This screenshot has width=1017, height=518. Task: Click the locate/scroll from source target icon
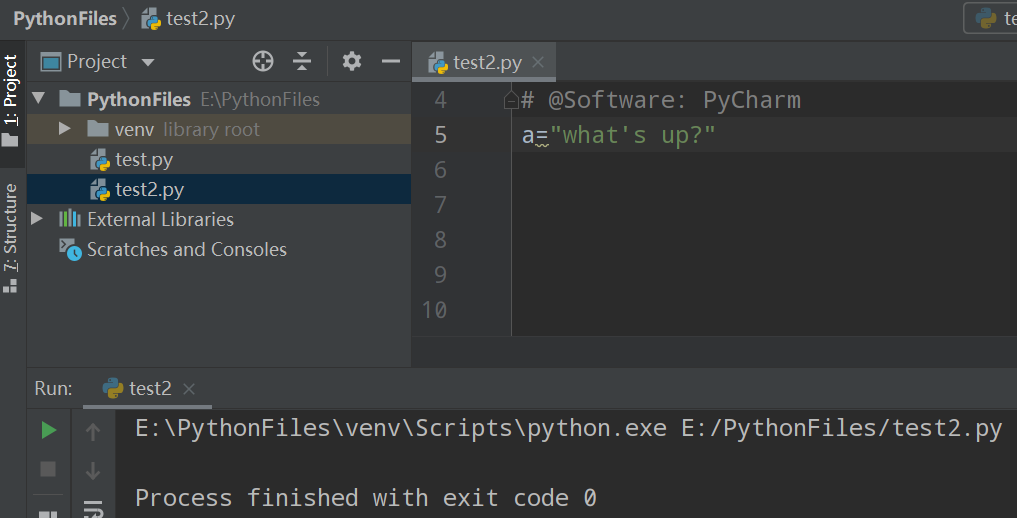point(263,62)
